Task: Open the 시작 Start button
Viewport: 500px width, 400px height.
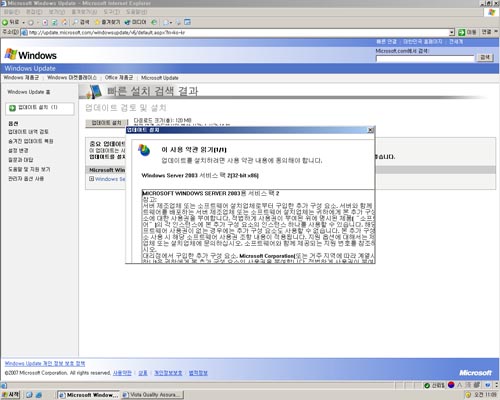Action: coord(11,395)
